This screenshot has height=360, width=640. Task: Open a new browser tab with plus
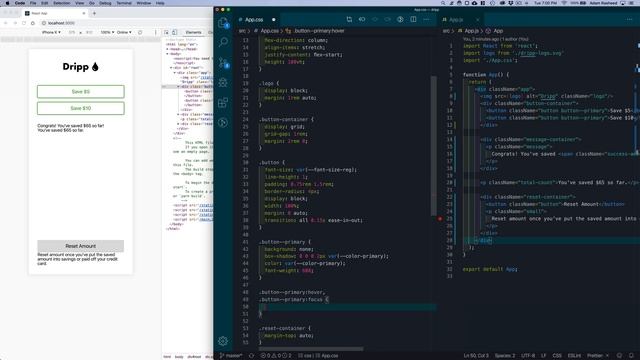tap(94, 13)
